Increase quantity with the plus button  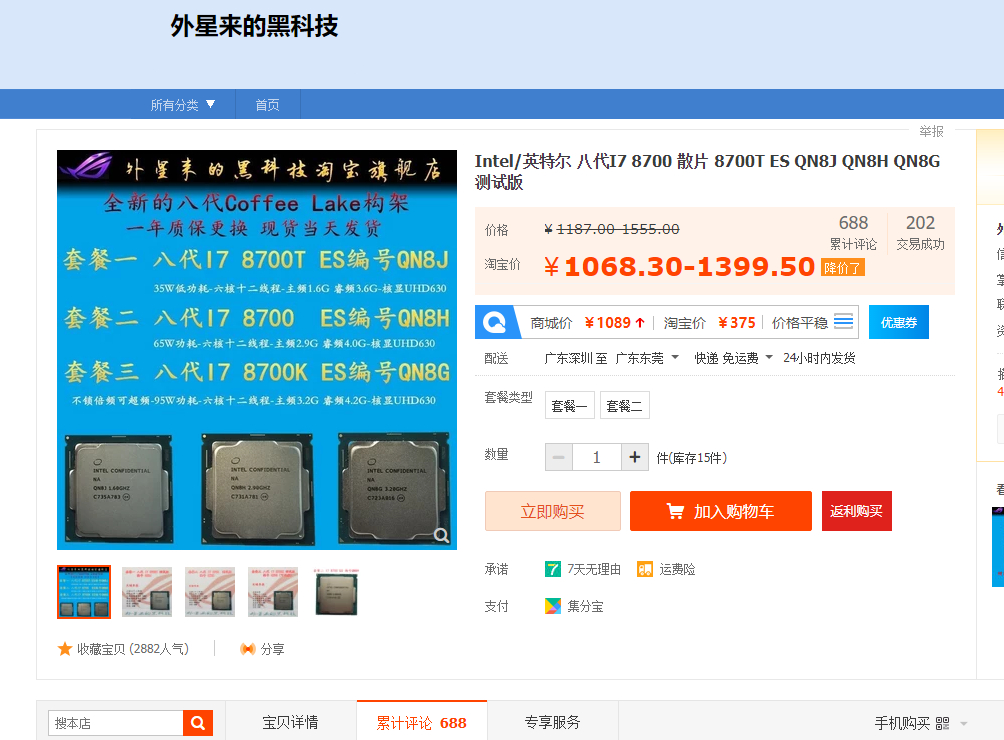(x=635, y=457)
